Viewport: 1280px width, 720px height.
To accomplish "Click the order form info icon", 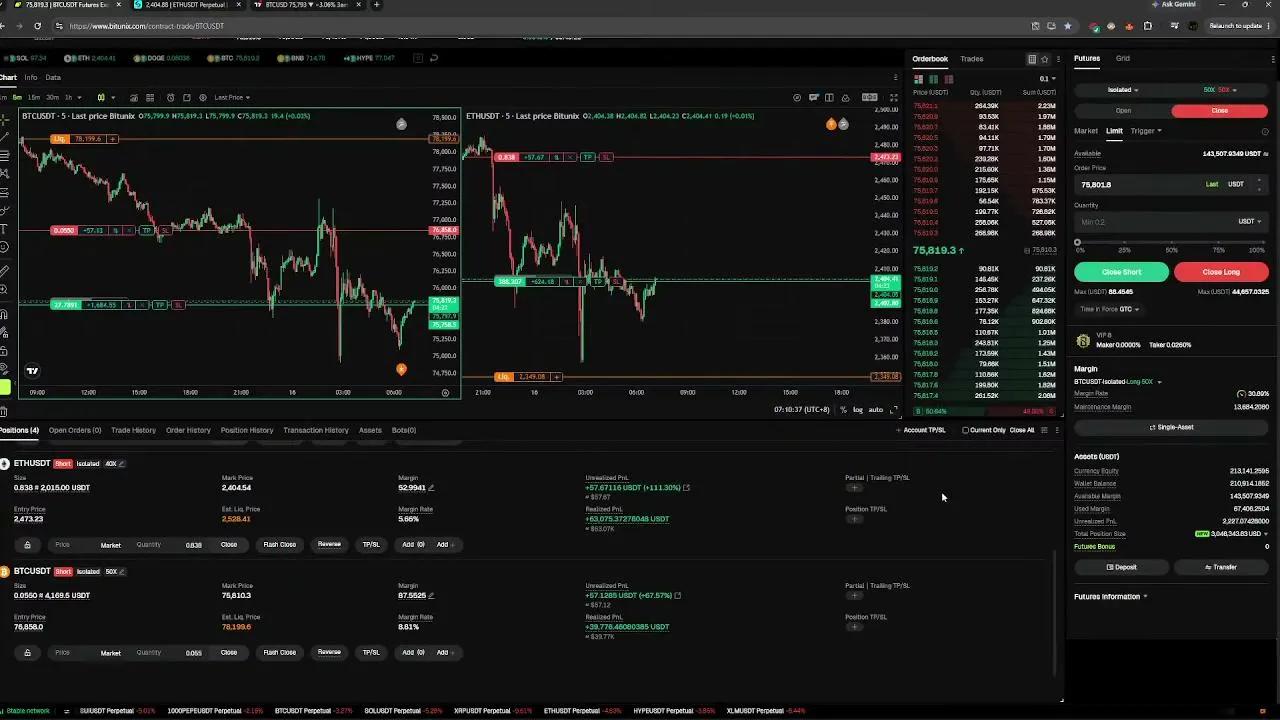I will tap(1265, 131).
